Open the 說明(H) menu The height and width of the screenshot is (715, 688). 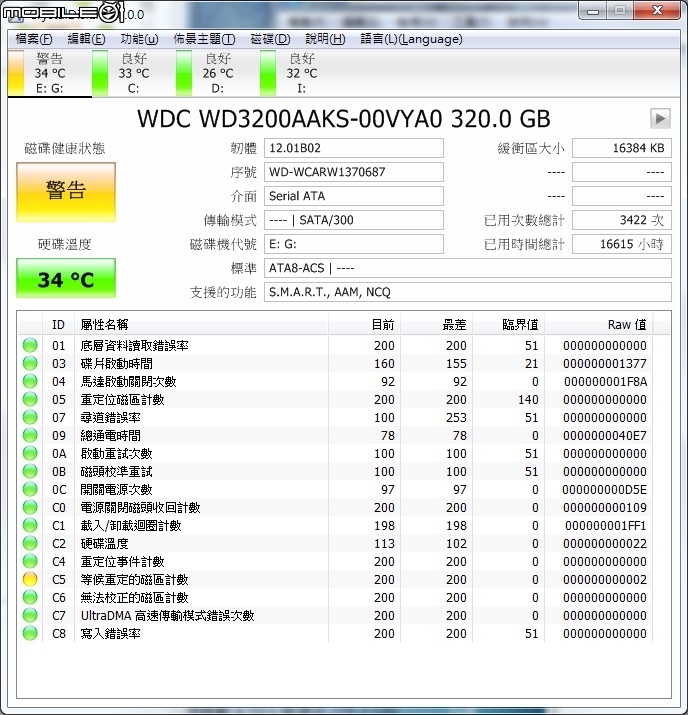coord(325,39)
